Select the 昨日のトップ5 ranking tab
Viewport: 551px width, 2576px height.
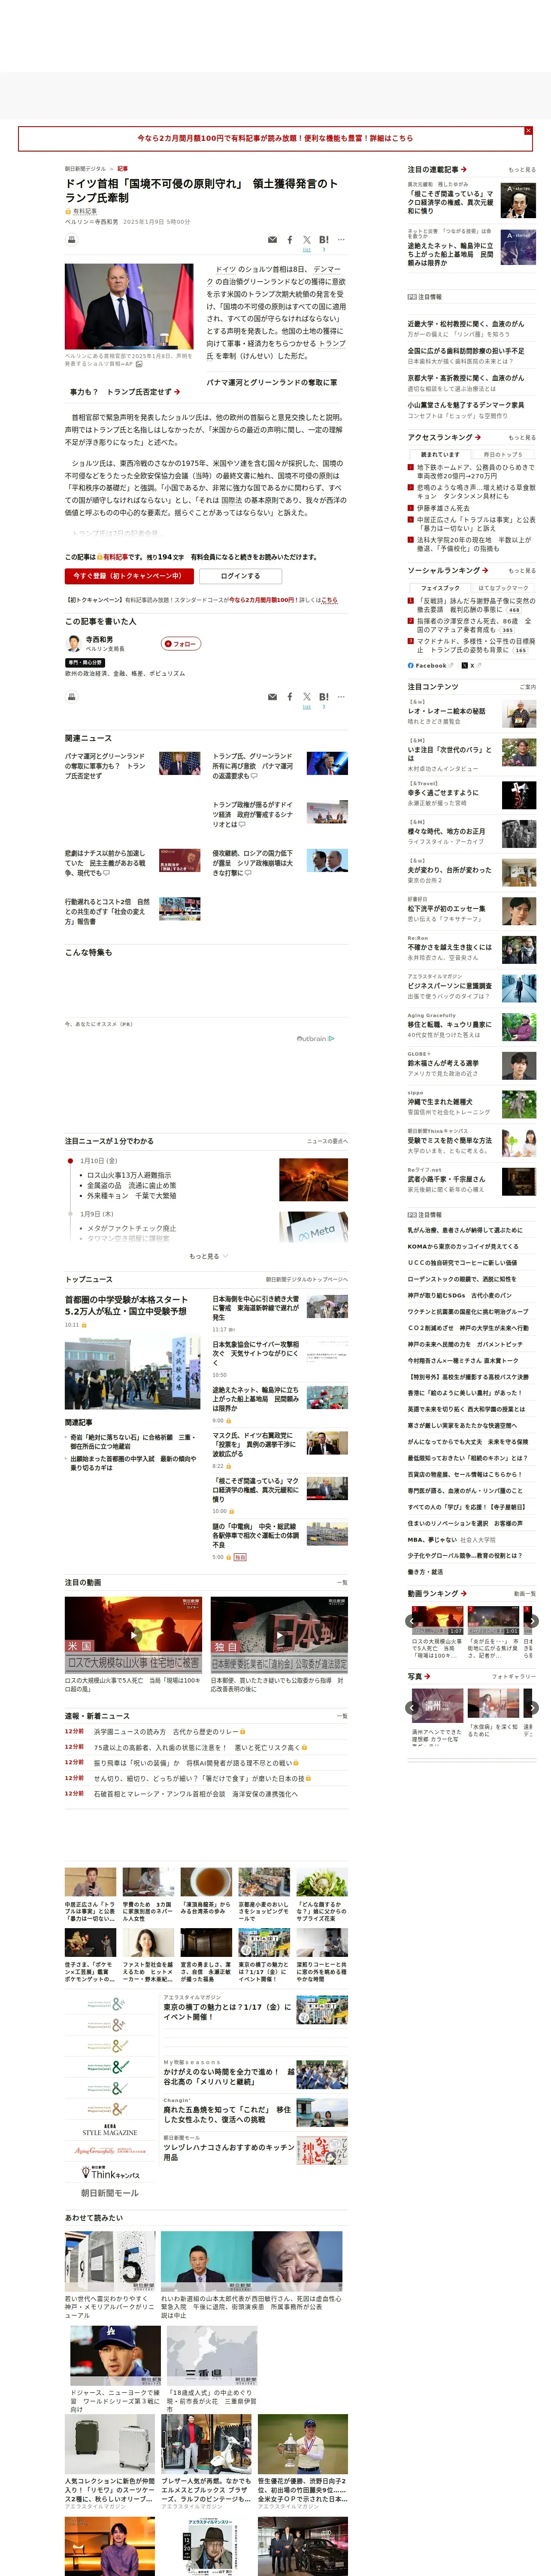(503, 454)
